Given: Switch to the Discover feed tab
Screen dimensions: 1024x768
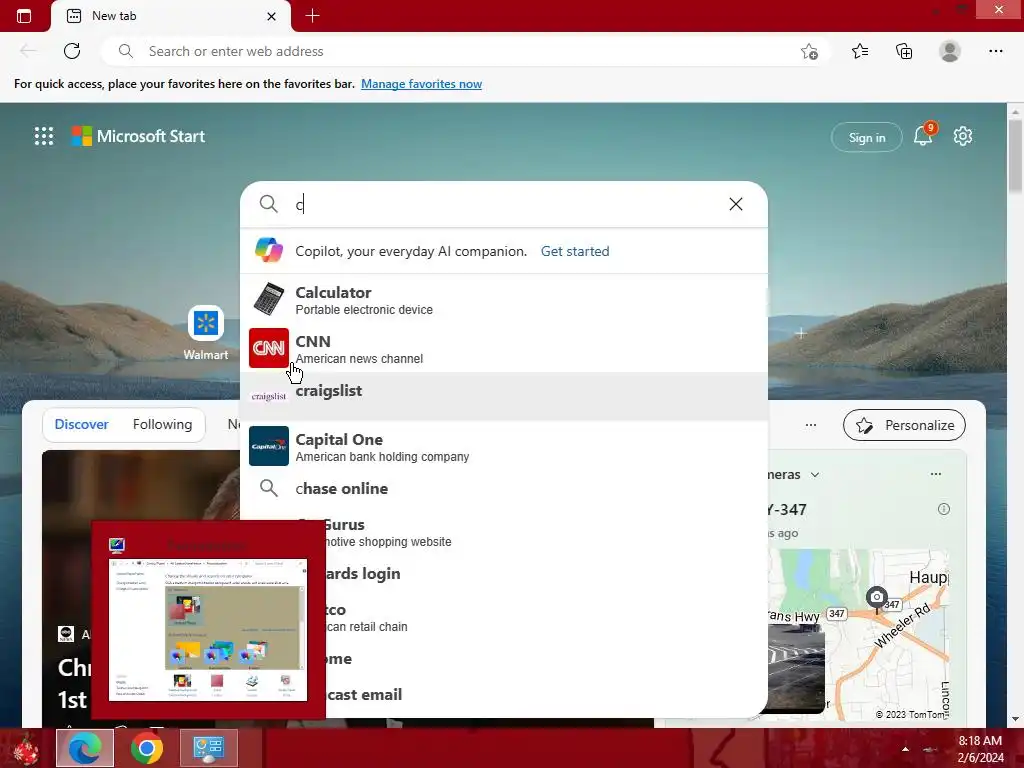Looking at the screenshot, I should 82,424.
